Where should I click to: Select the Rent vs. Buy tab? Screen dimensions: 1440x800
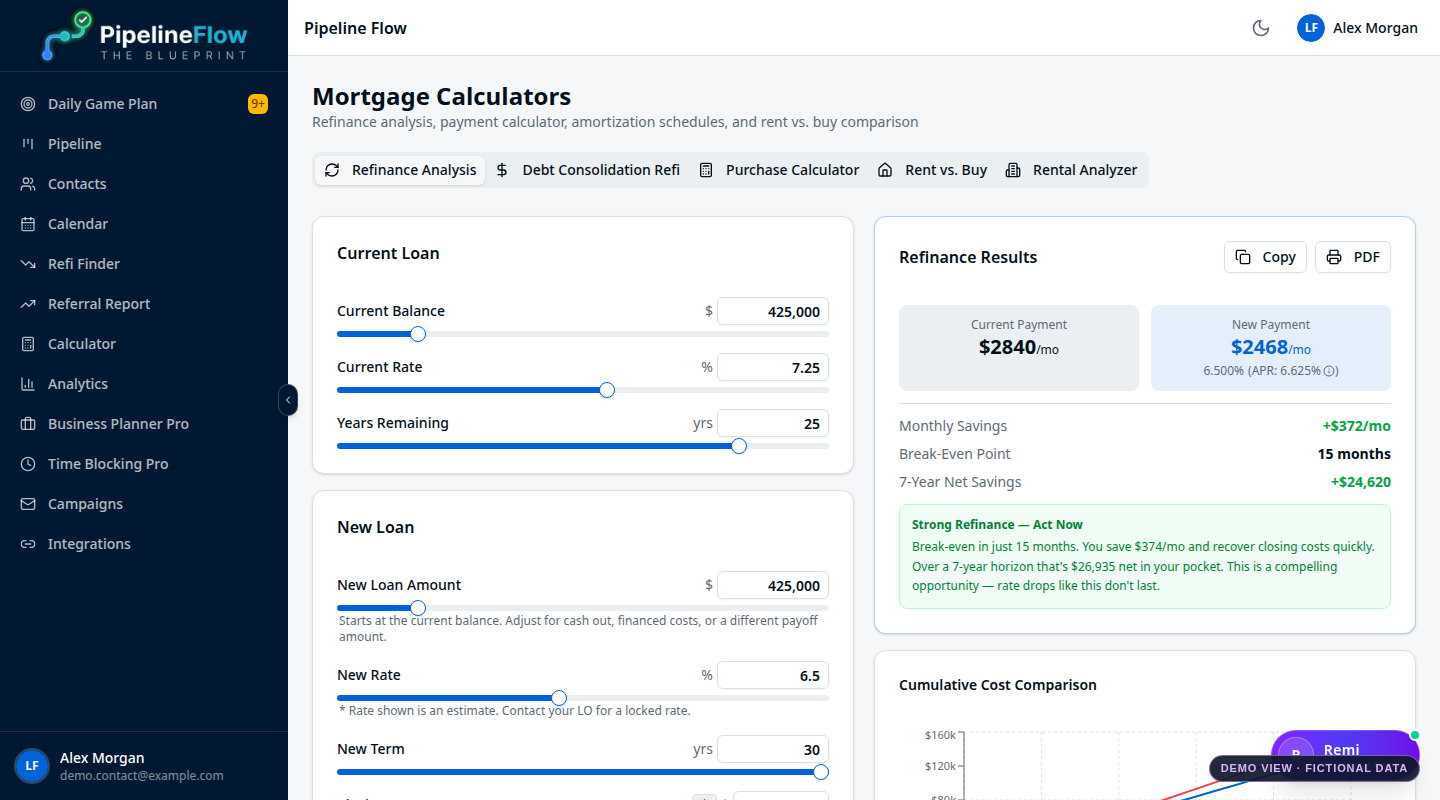pyautogui.click(x=932, y=170)
